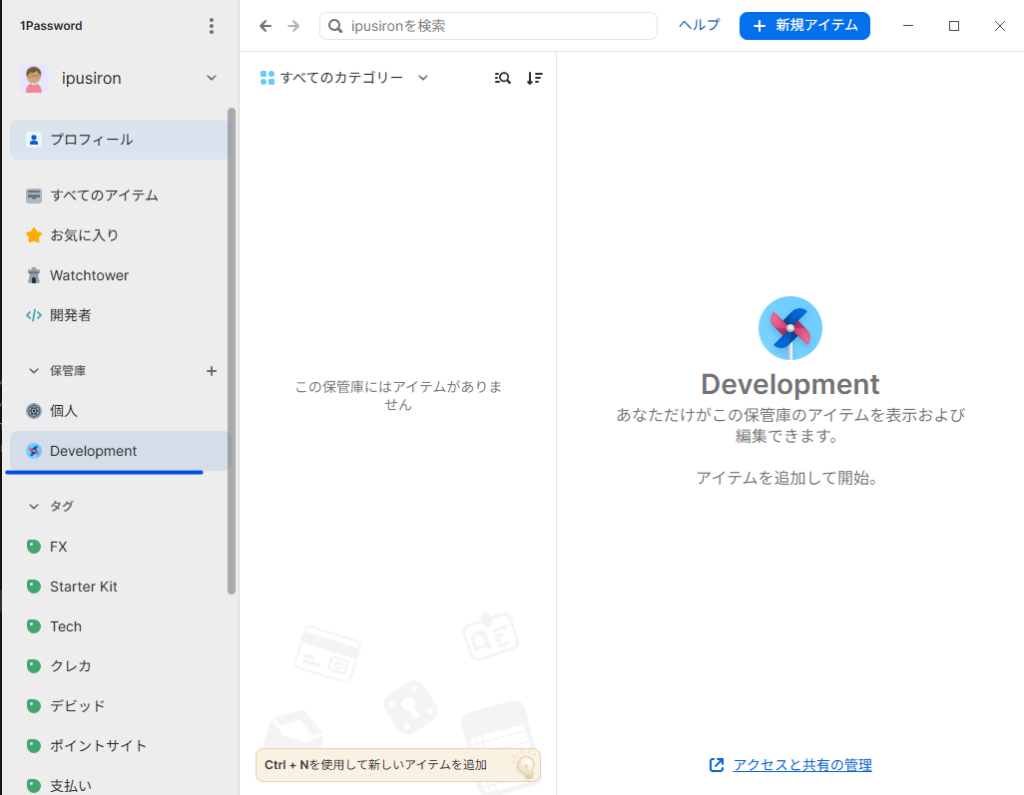This screenshot has width=1024, height=795.
Task: Open the sort order icon
Action: click(535, 78)
